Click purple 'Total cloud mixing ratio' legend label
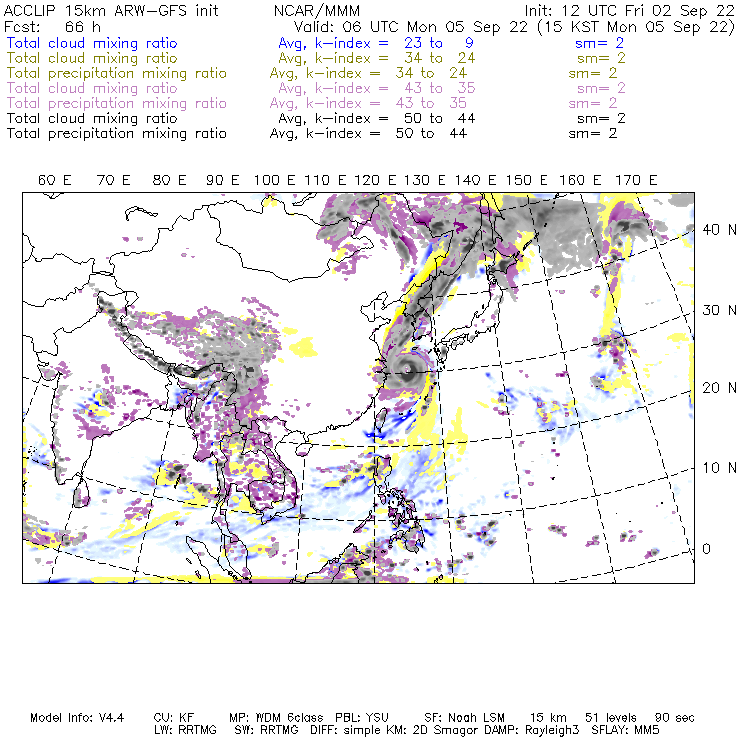The image size is (740, 740). pyautogui.click(x=92, y=88)
